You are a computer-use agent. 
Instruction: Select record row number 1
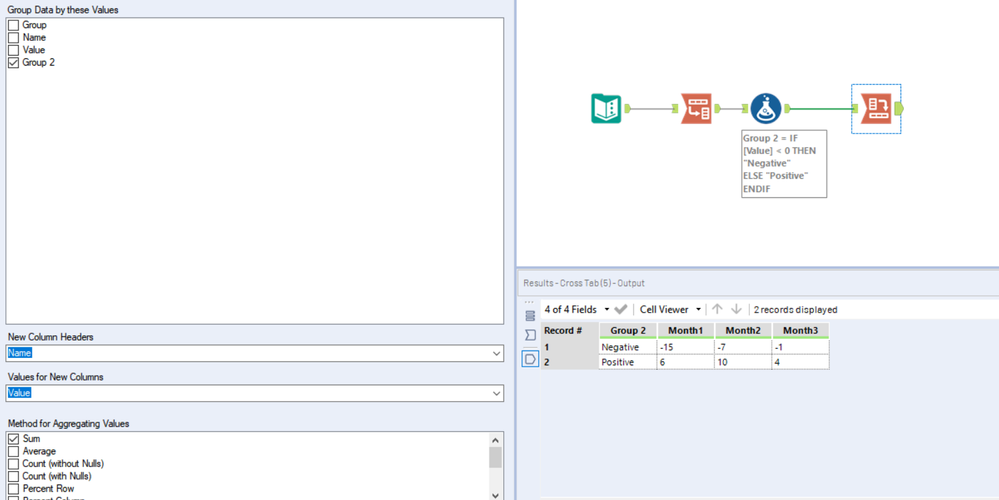570,347
